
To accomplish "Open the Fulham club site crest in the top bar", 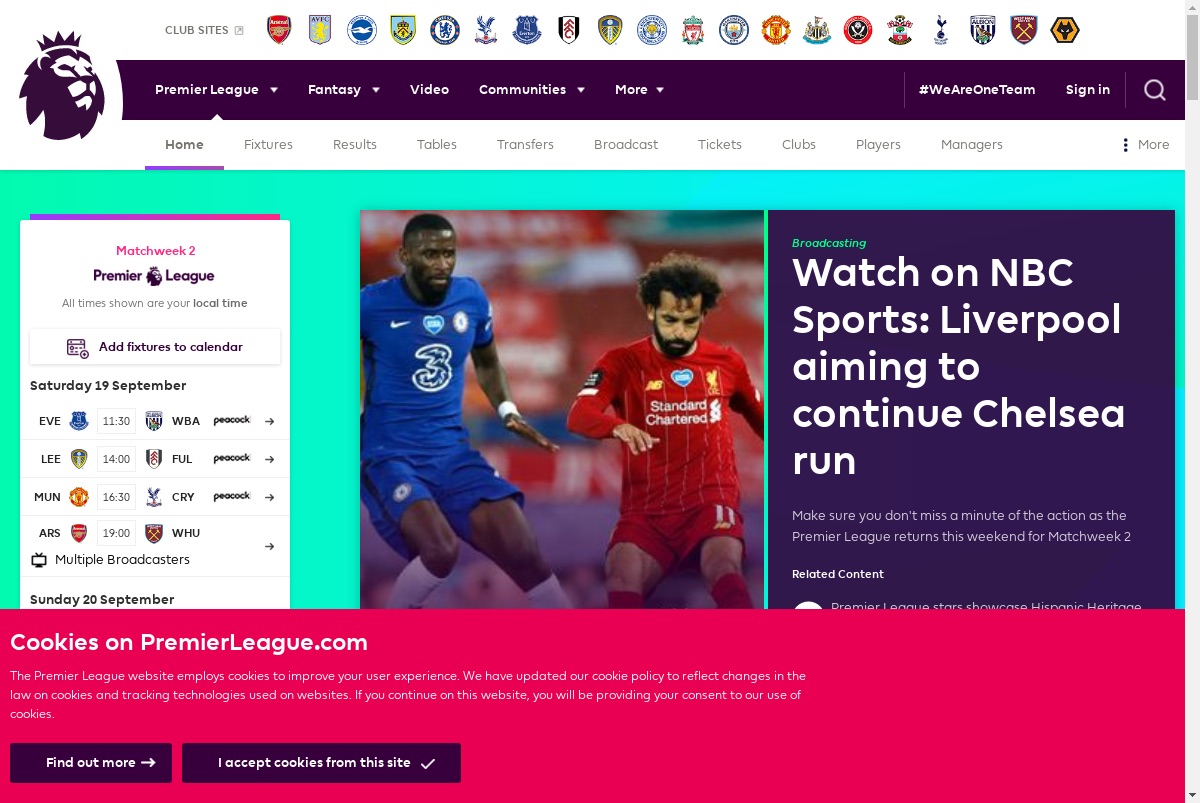I will point(569,30).
